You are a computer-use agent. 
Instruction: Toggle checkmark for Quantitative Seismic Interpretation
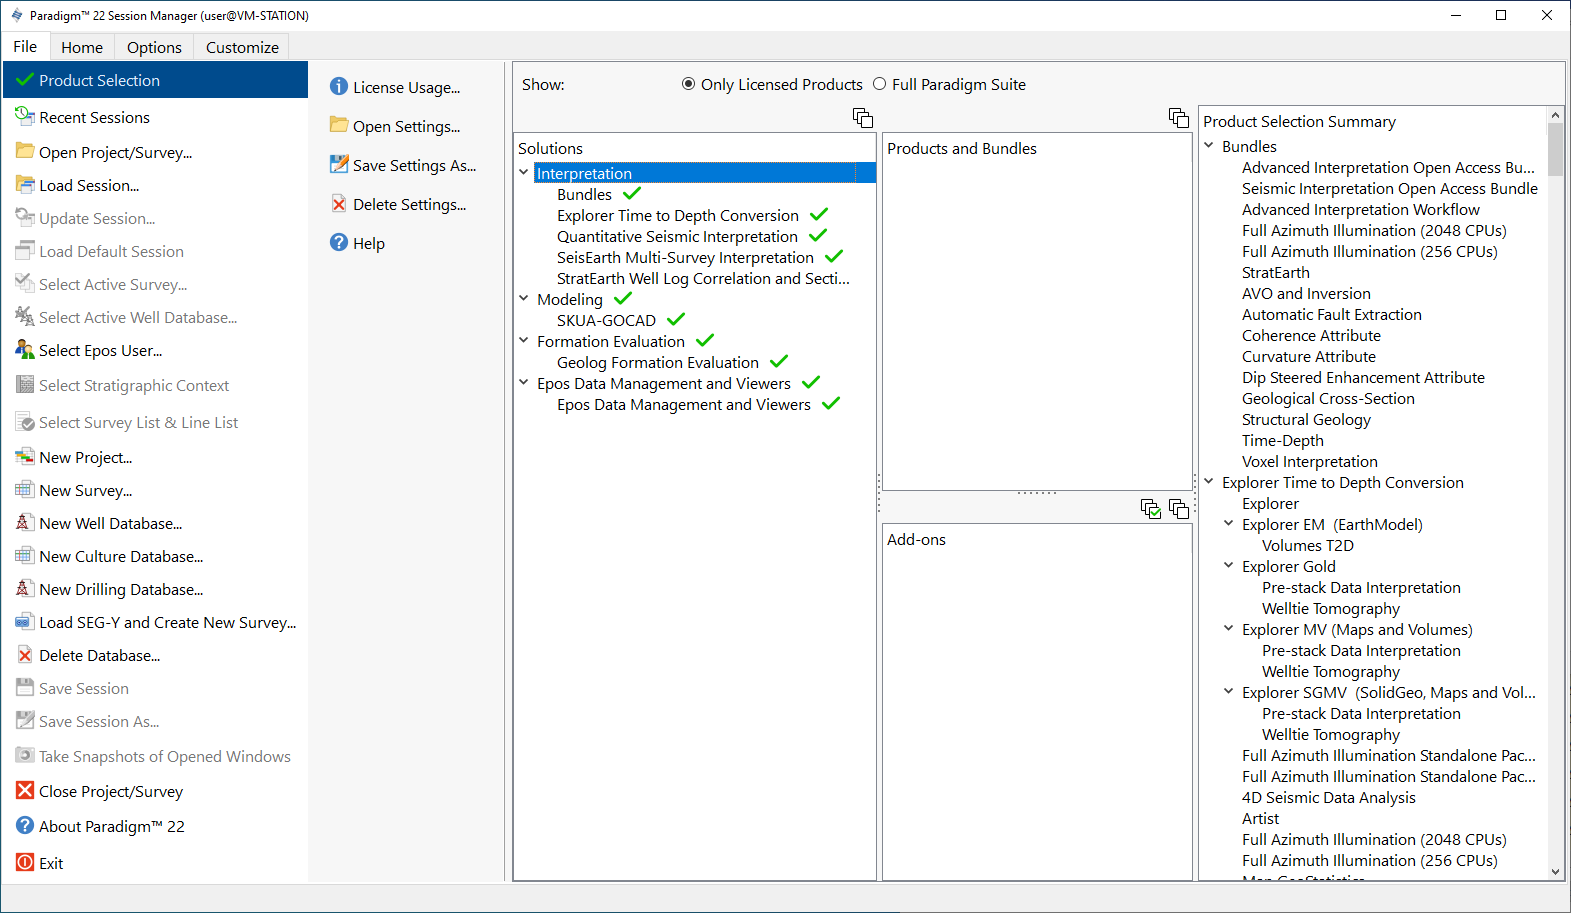coord(818,235)
